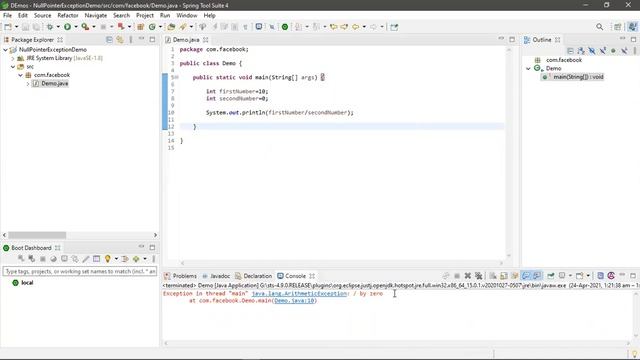Open the Navigate menu
Viewport: 640px width, 360px height.
pos(96,16)
